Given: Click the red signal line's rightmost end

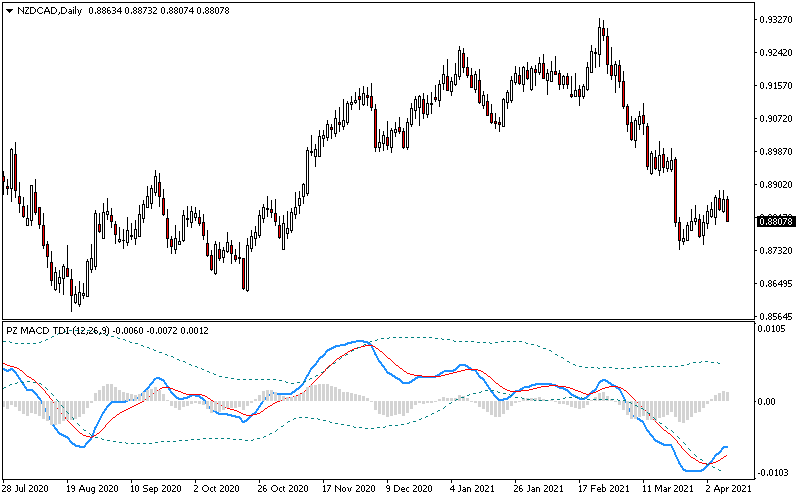Looking at the screenshot, I should point(727,455).
